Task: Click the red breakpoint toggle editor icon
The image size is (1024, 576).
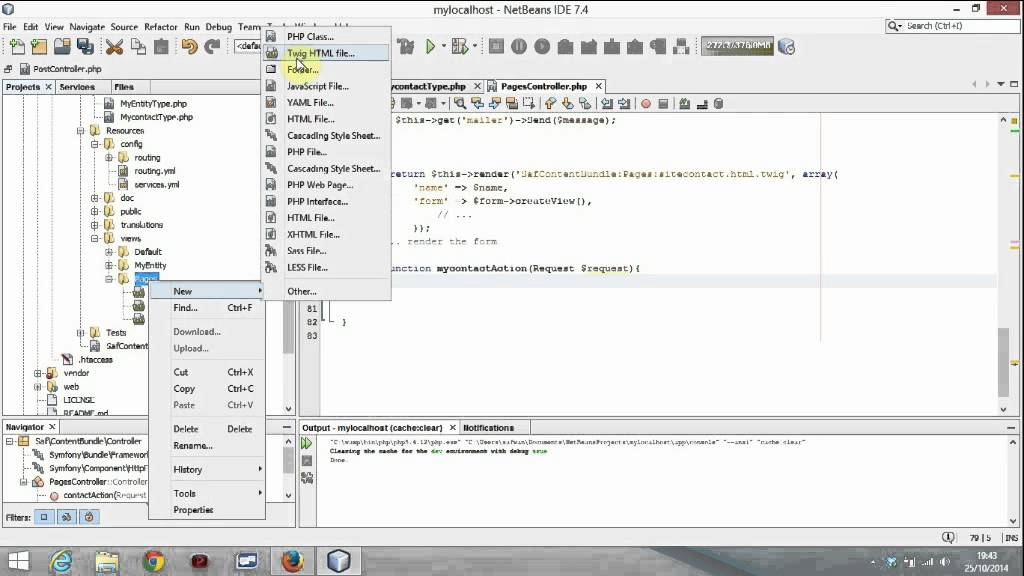Action: coord(646,104)
